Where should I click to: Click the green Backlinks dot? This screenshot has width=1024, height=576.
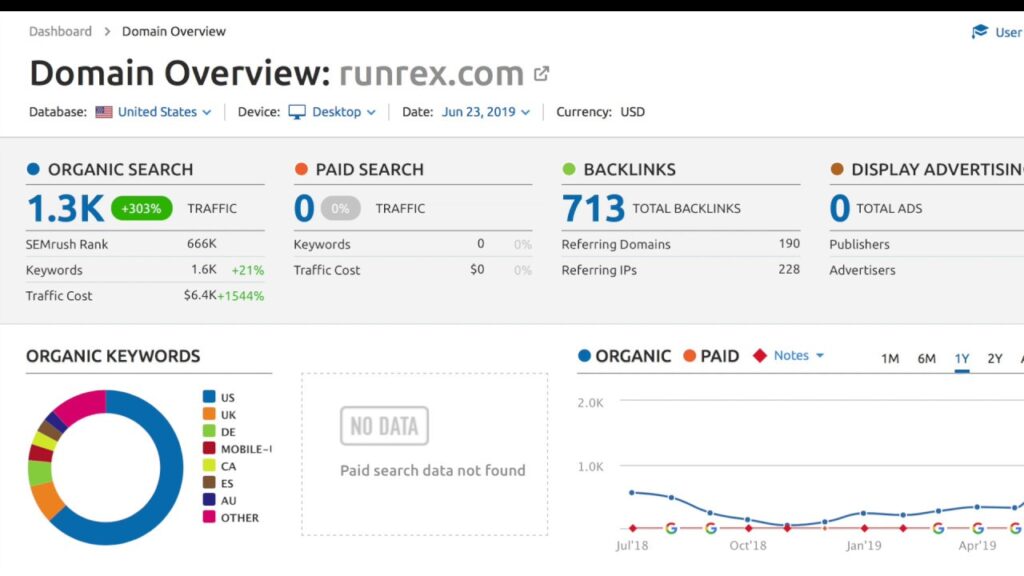pos(569,169)
